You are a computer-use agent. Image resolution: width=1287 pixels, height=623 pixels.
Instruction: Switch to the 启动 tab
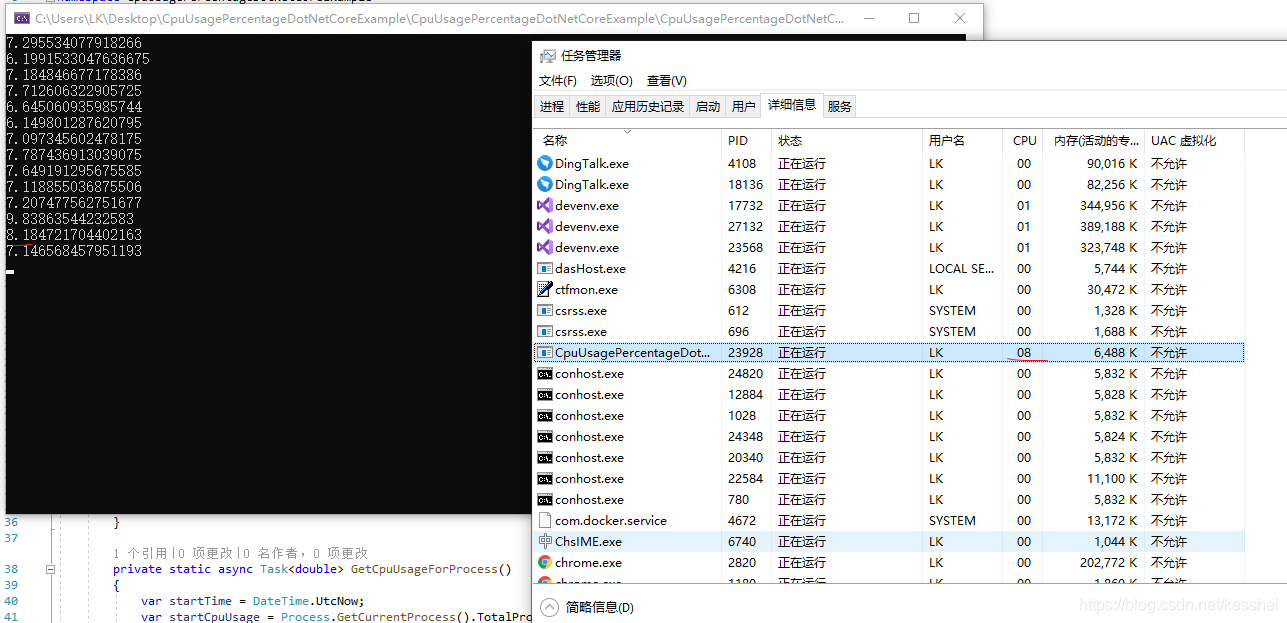click(x=708, y=106)
